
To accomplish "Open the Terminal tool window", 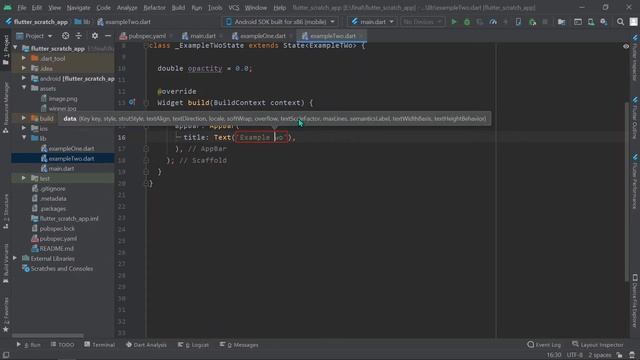I will pyautogui.click(x=100, y=345).
